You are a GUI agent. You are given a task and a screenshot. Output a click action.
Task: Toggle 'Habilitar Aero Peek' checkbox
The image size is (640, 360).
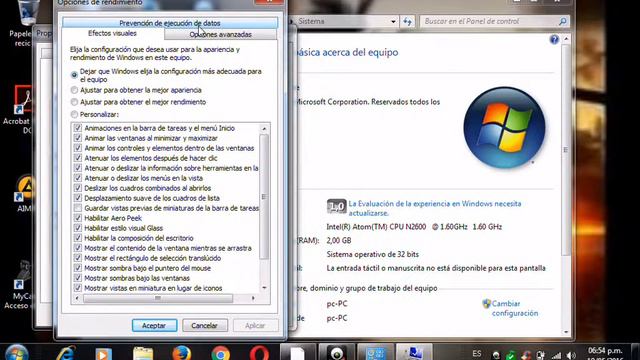[78, 218]
